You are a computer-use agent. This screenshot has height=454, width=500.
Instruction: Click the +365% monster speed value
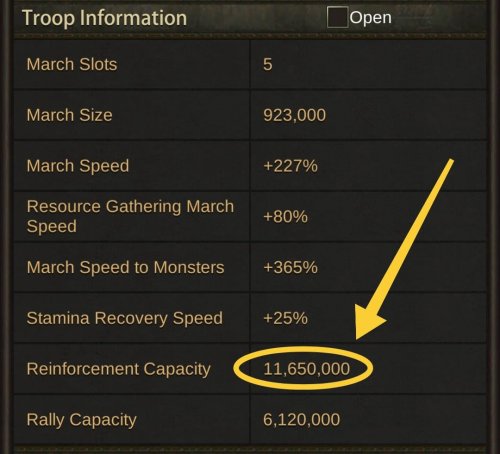[290, 267]
